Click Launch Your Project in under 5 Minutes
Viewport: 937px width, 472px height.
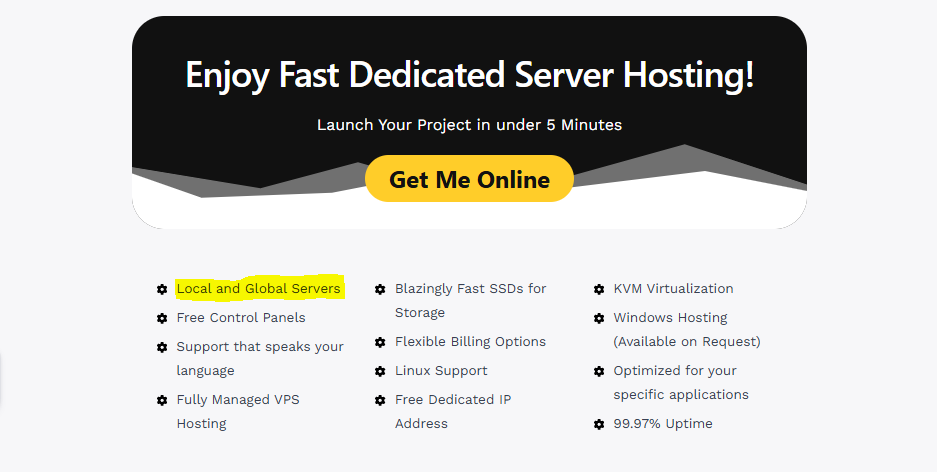click(x=469, y=125)
